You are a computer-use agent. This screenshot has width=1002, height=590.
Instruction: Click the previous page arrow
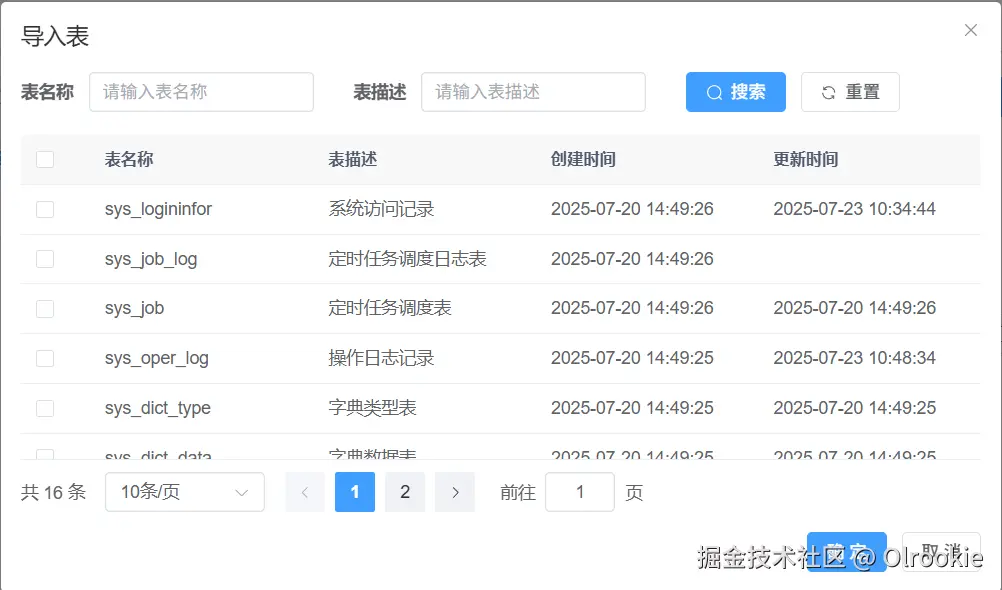pos(304,492)
